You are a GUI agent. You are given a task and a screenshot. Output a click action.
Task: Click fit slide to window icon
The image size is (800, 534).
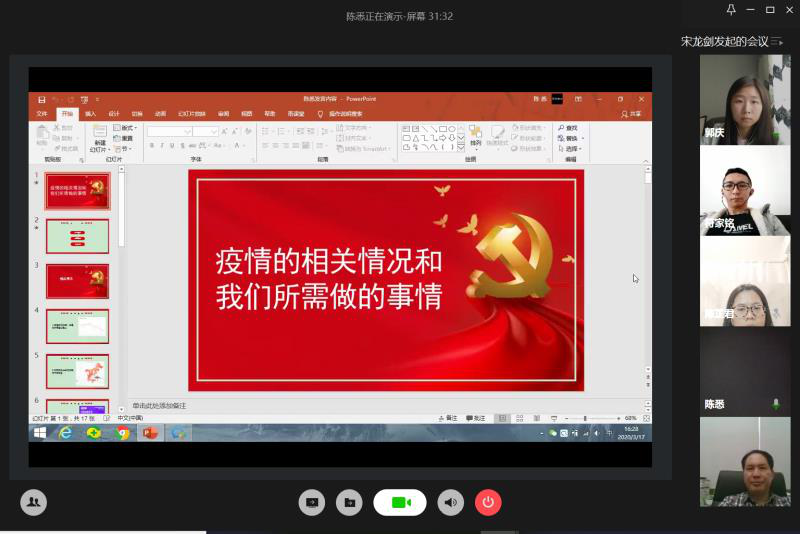pos(646,418)
